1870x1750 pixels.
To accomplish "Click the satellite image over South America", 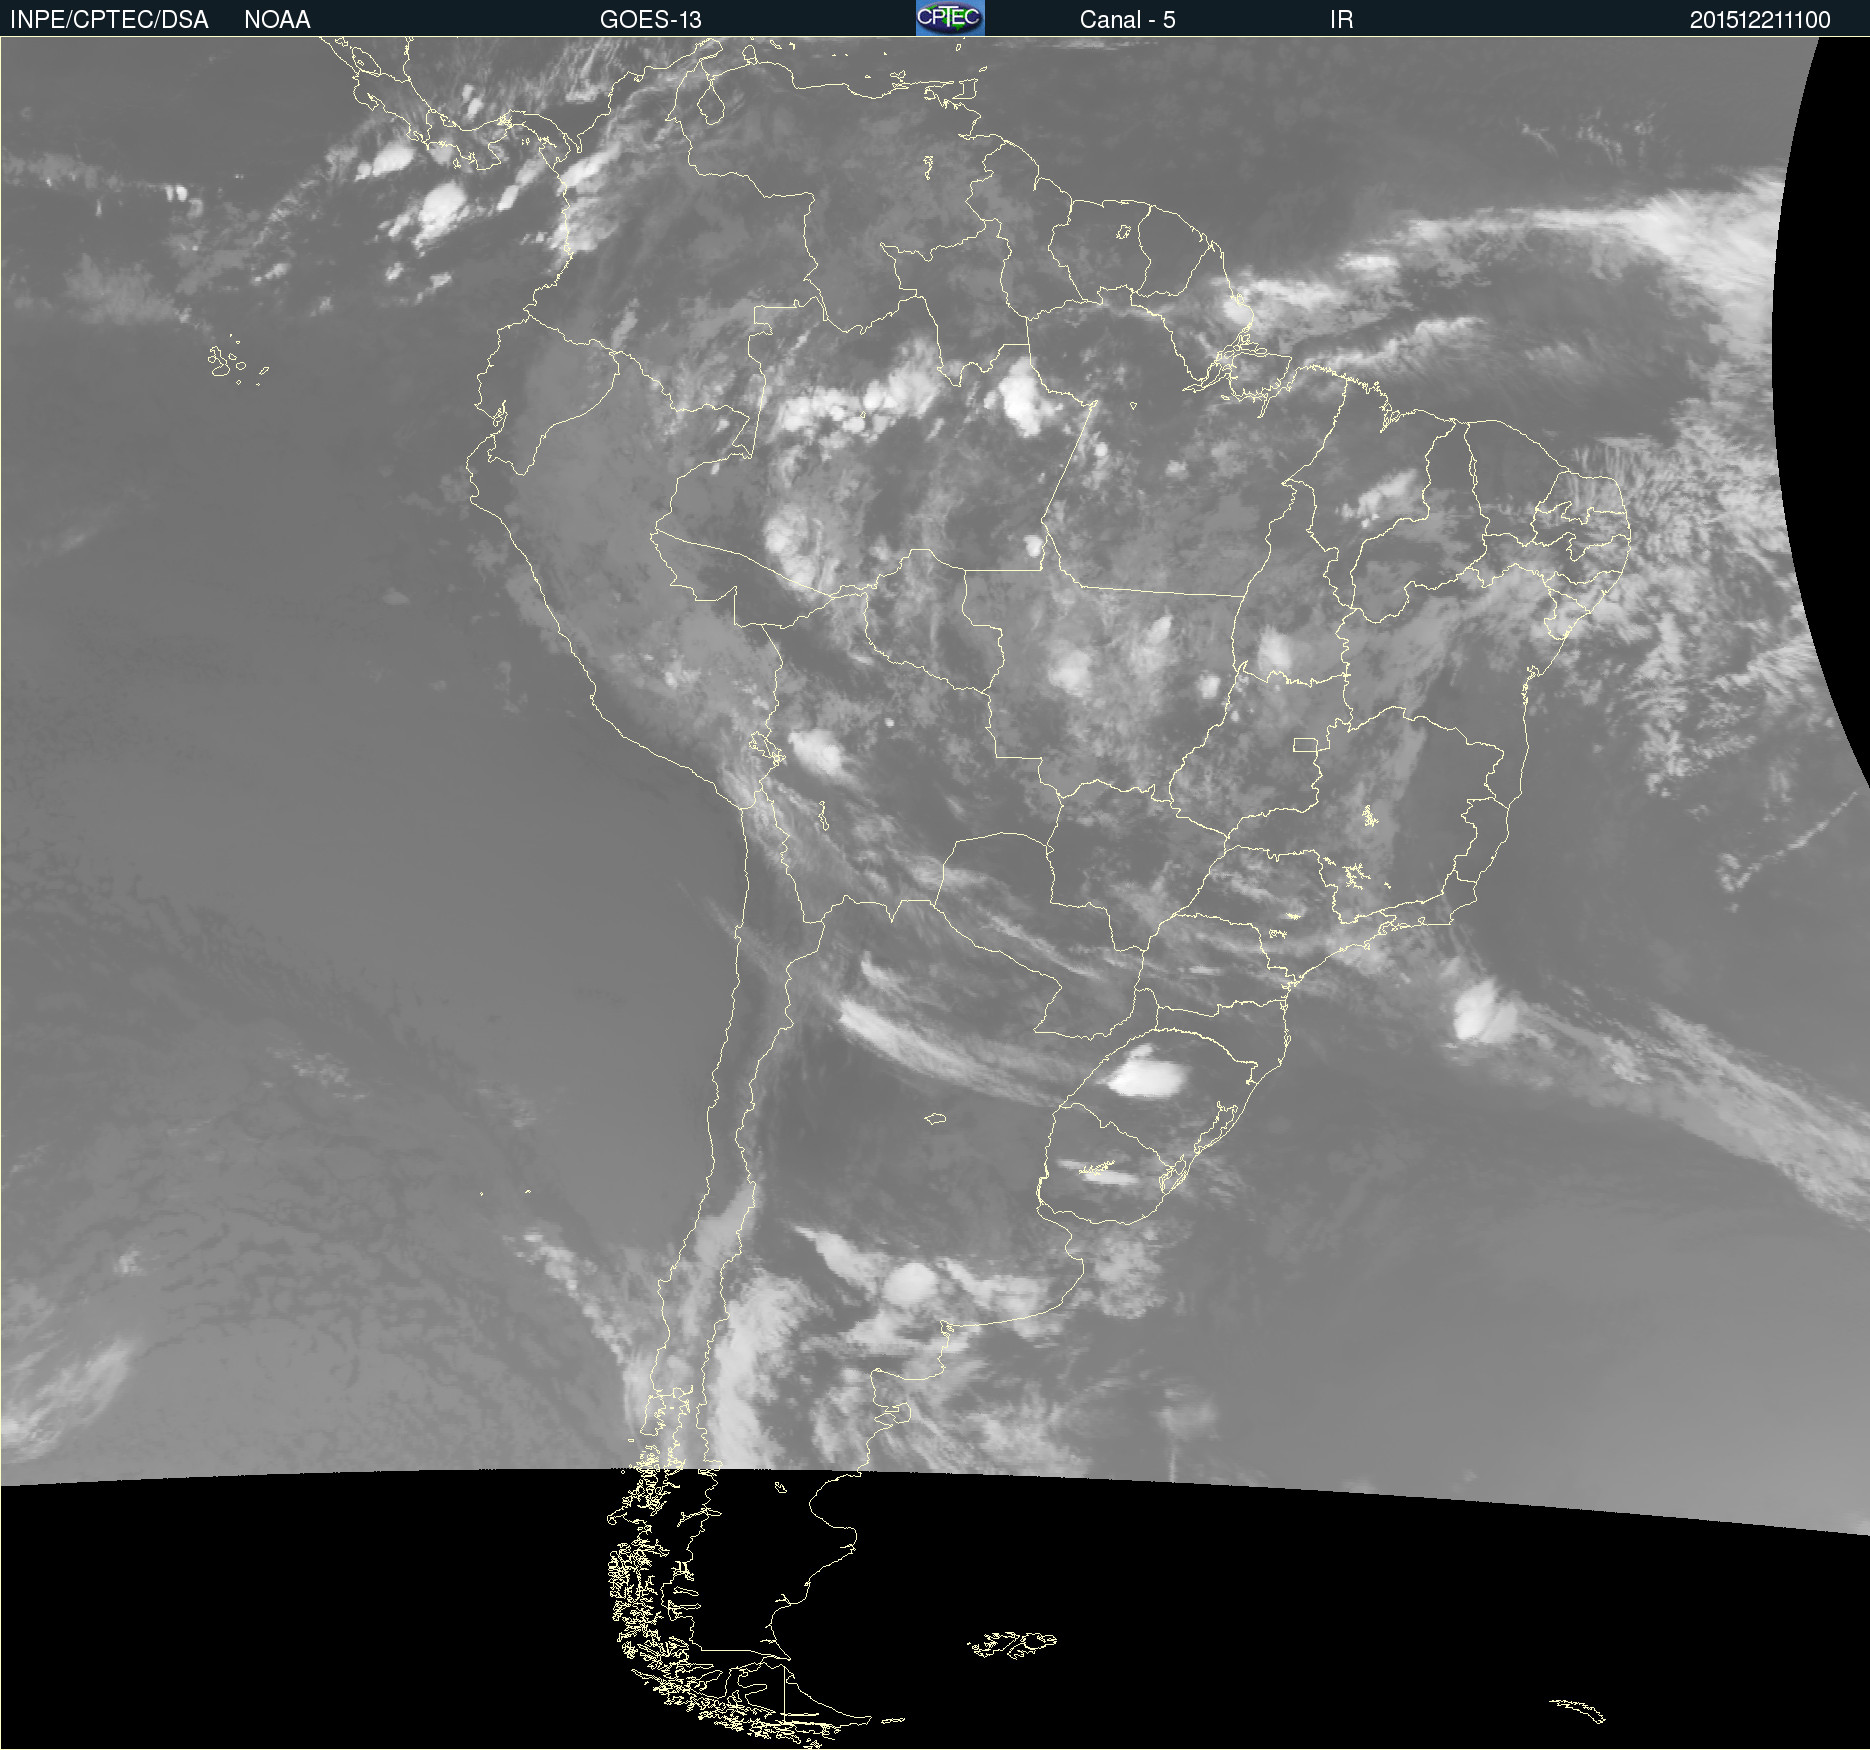I will click(x=935, y=893).
